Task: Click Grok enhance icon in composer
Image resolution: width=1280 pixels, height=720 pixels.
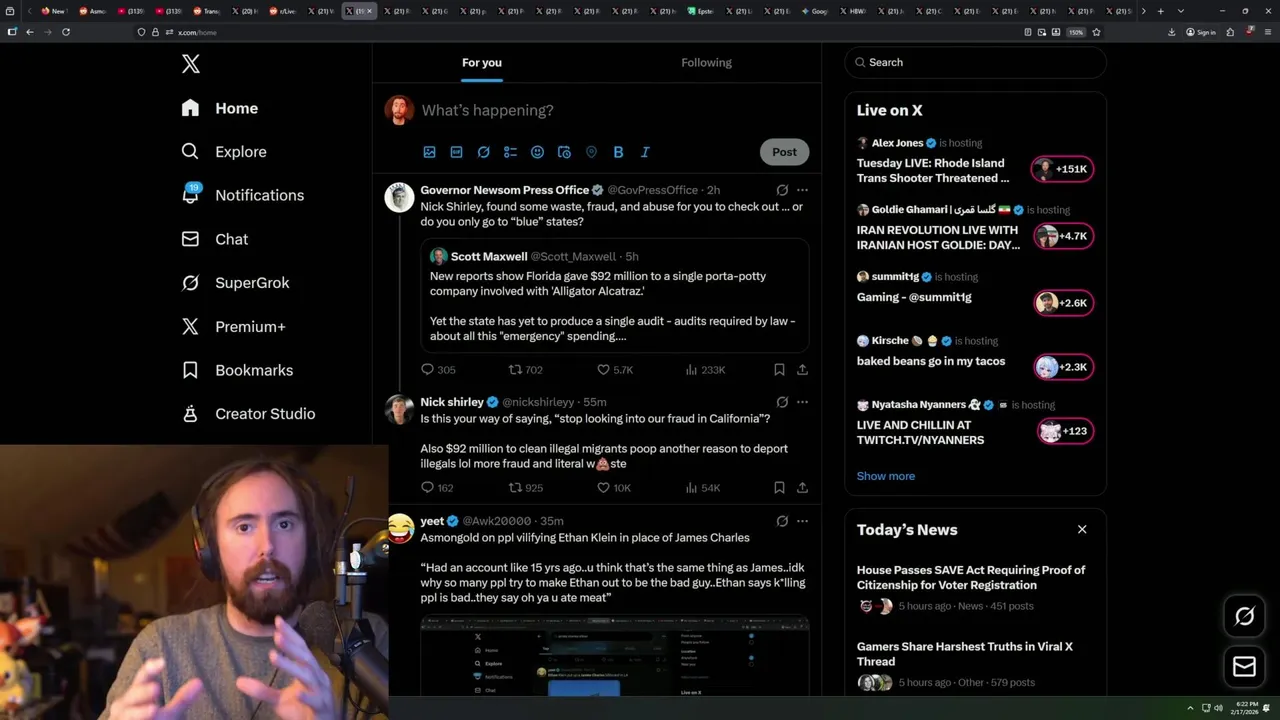Action: click(x=483, y=152)
